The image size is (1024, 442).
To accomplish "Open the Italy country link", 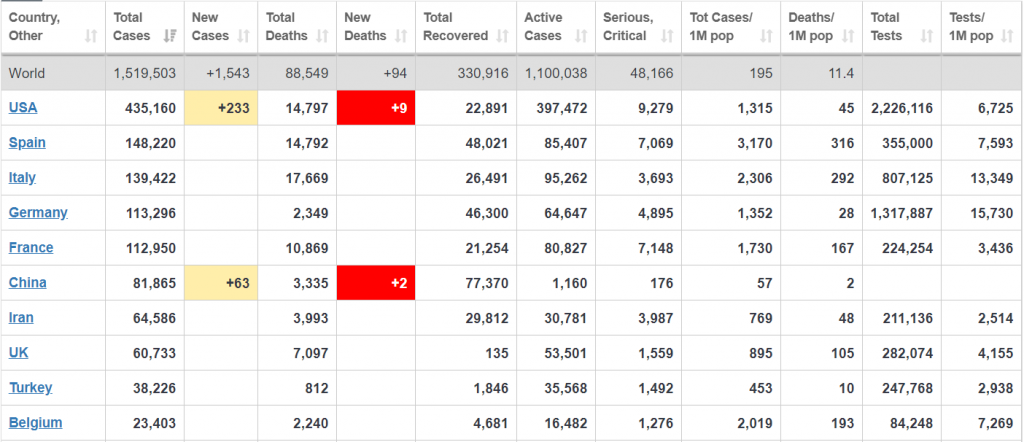I will [22, 178].
